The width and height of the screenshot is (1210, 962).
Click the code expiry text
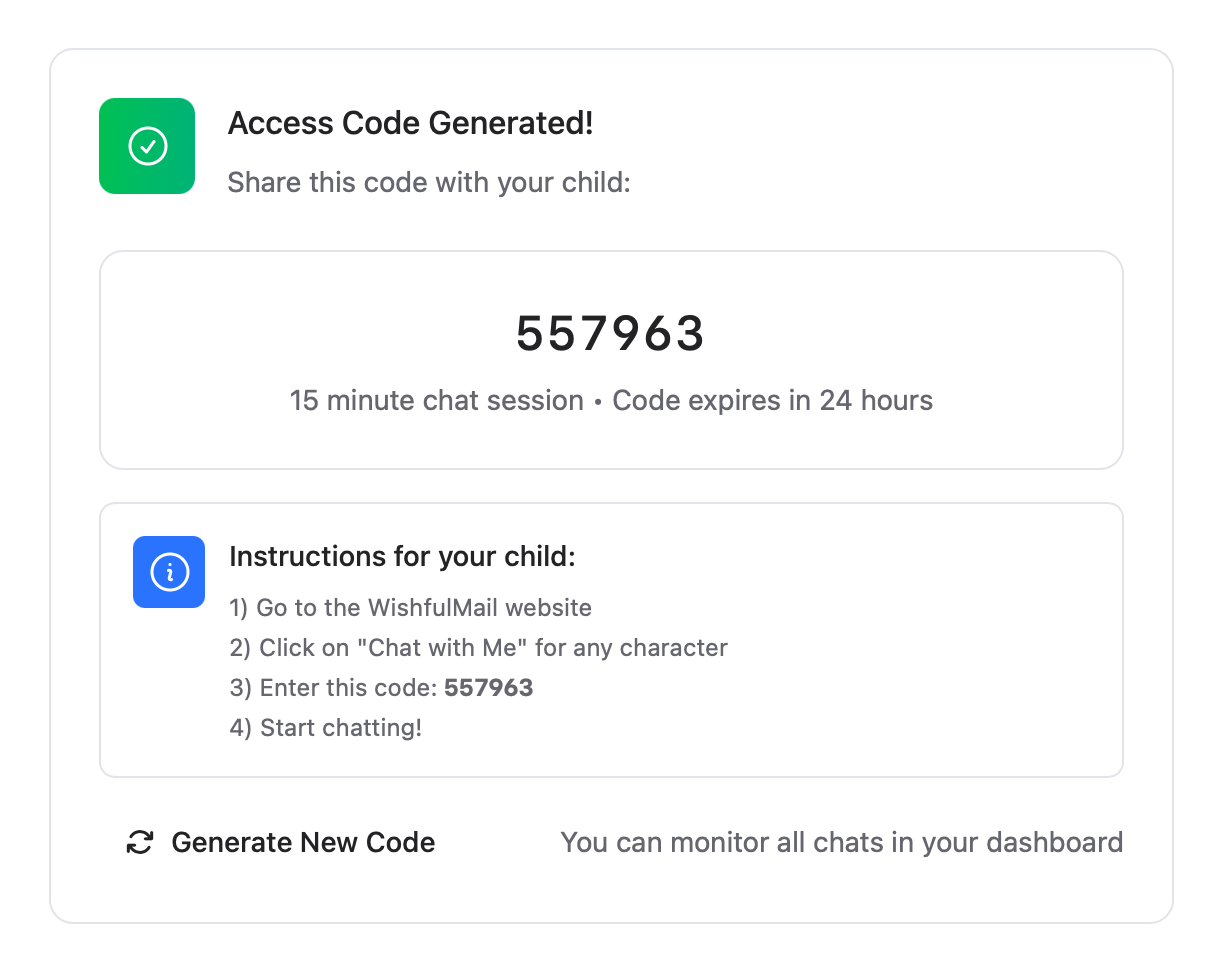click(x=773, y=400)
